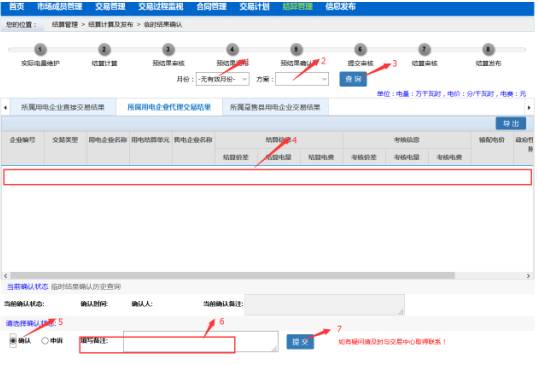Select step 7 结算审核 circle
The image size is (537, 365).
(x=424, y=50)
